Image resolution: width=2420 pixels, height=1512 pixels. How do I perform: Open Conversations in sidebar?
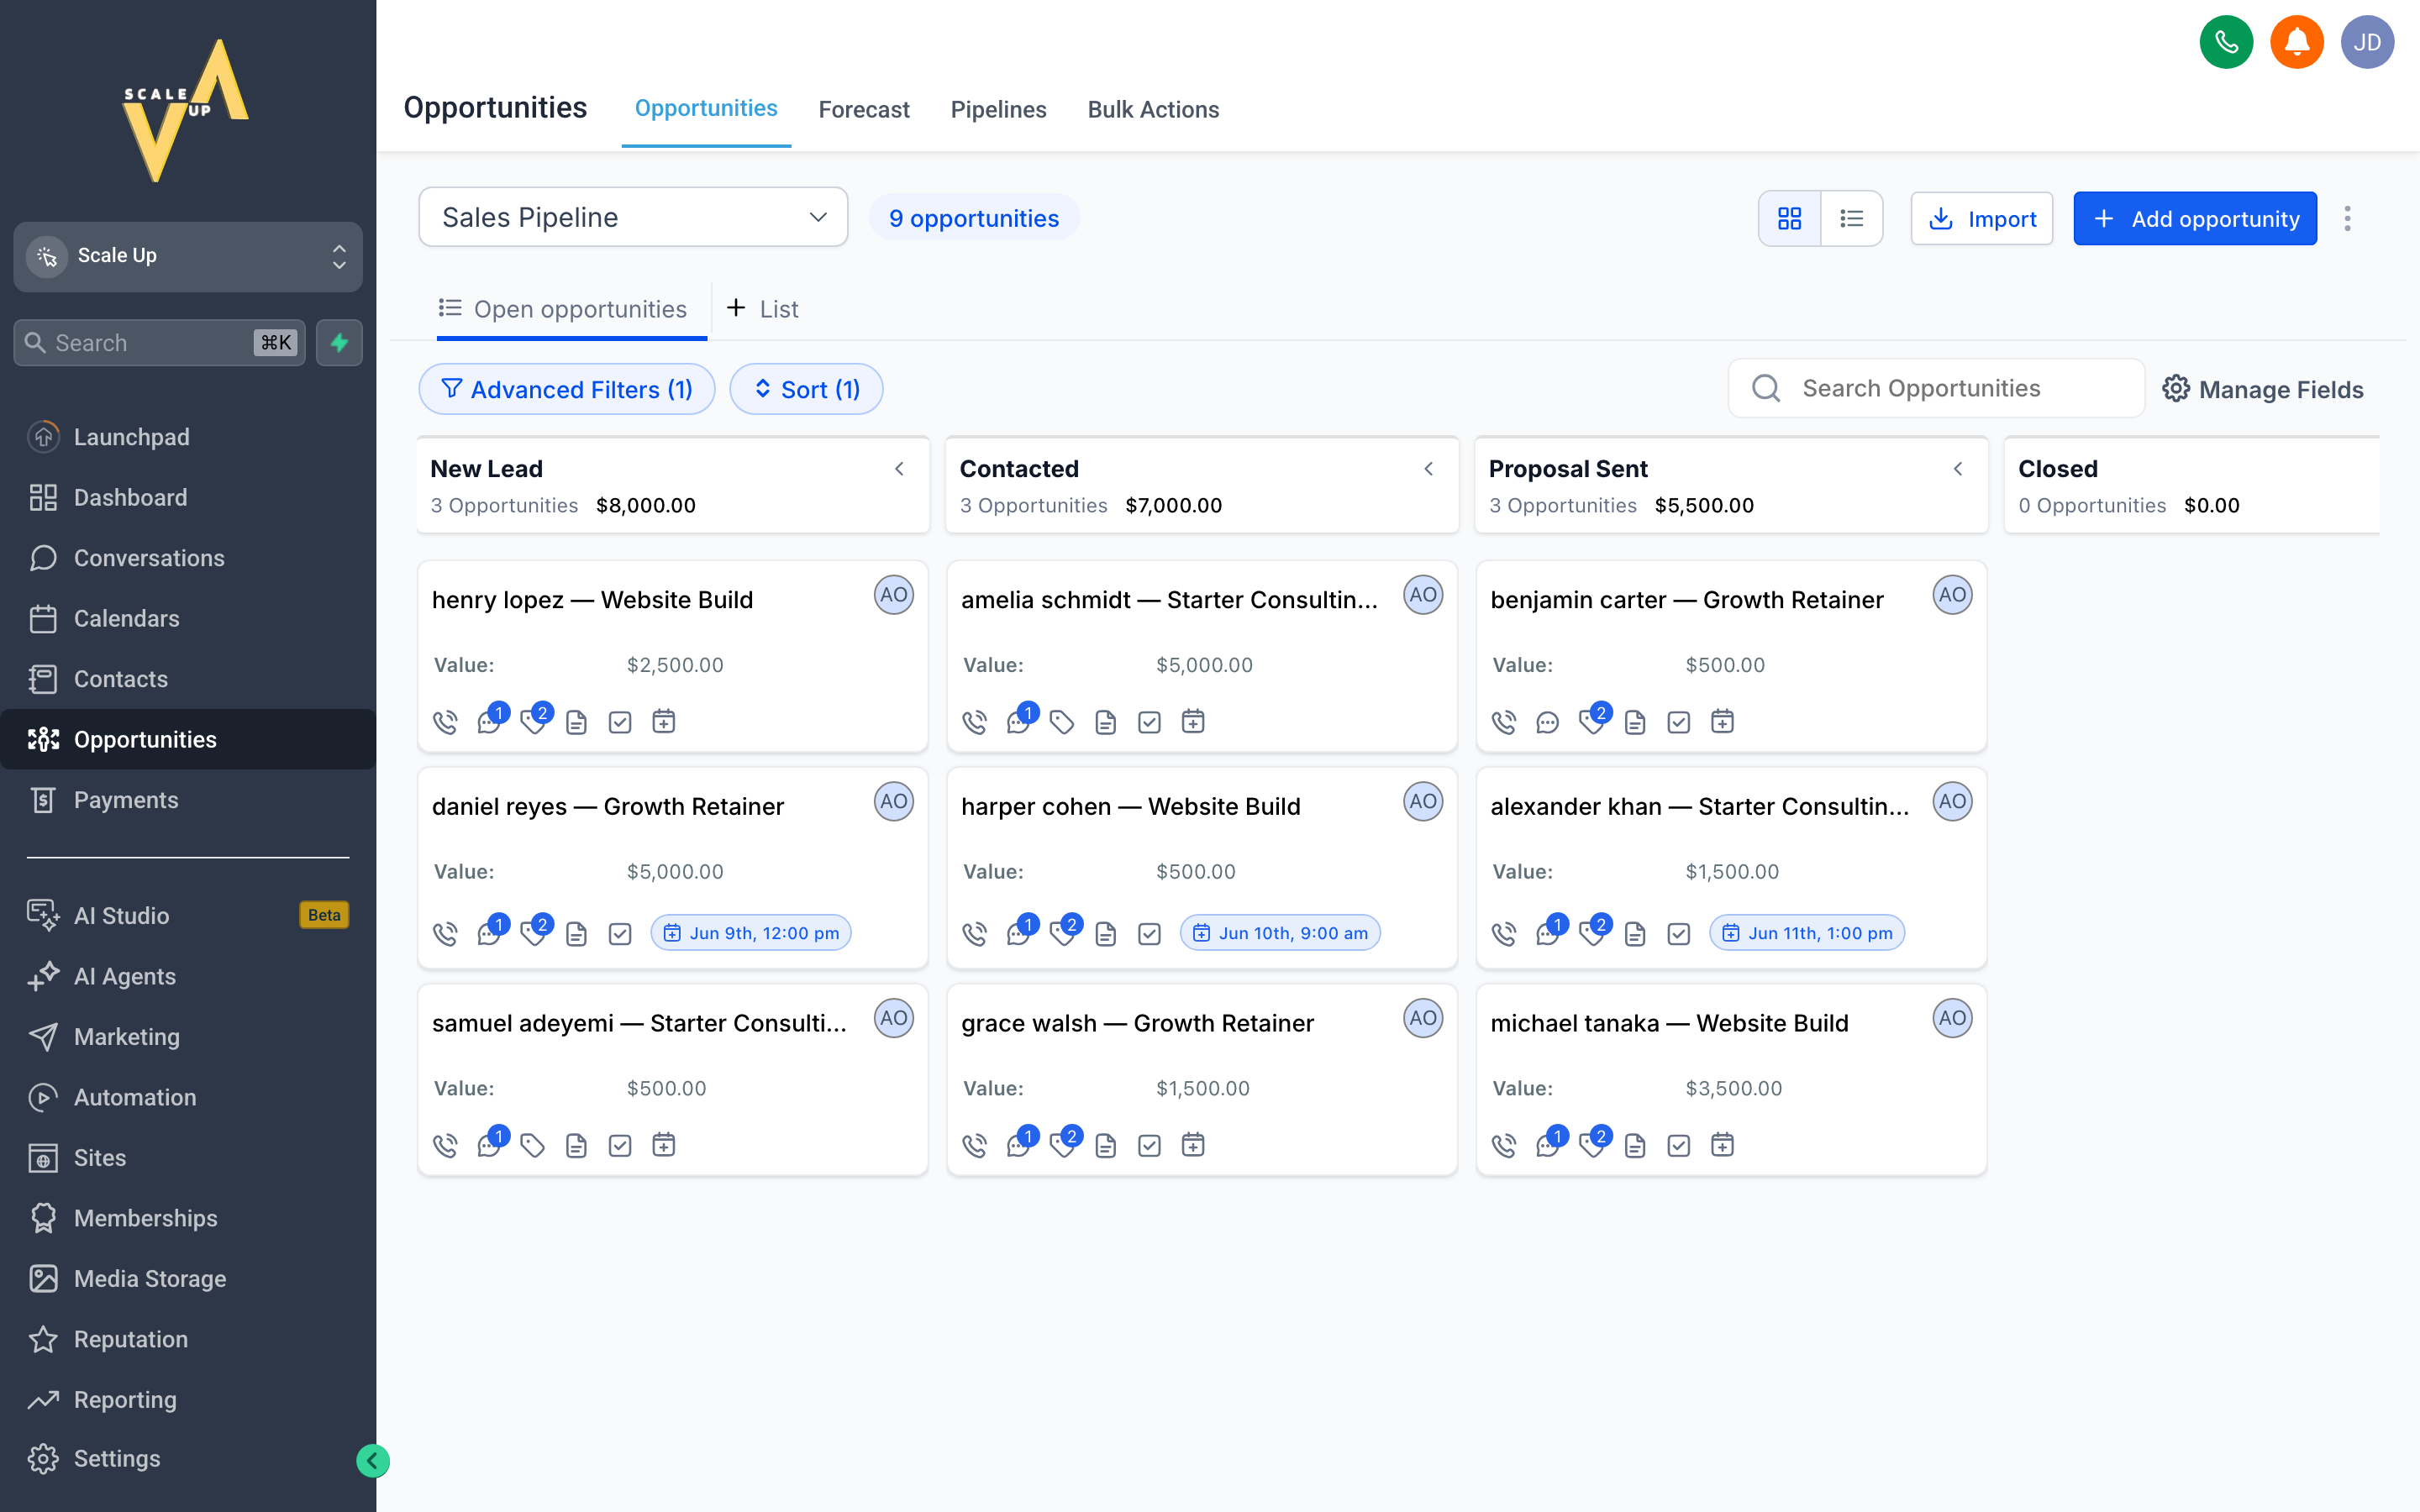(188, 558)
